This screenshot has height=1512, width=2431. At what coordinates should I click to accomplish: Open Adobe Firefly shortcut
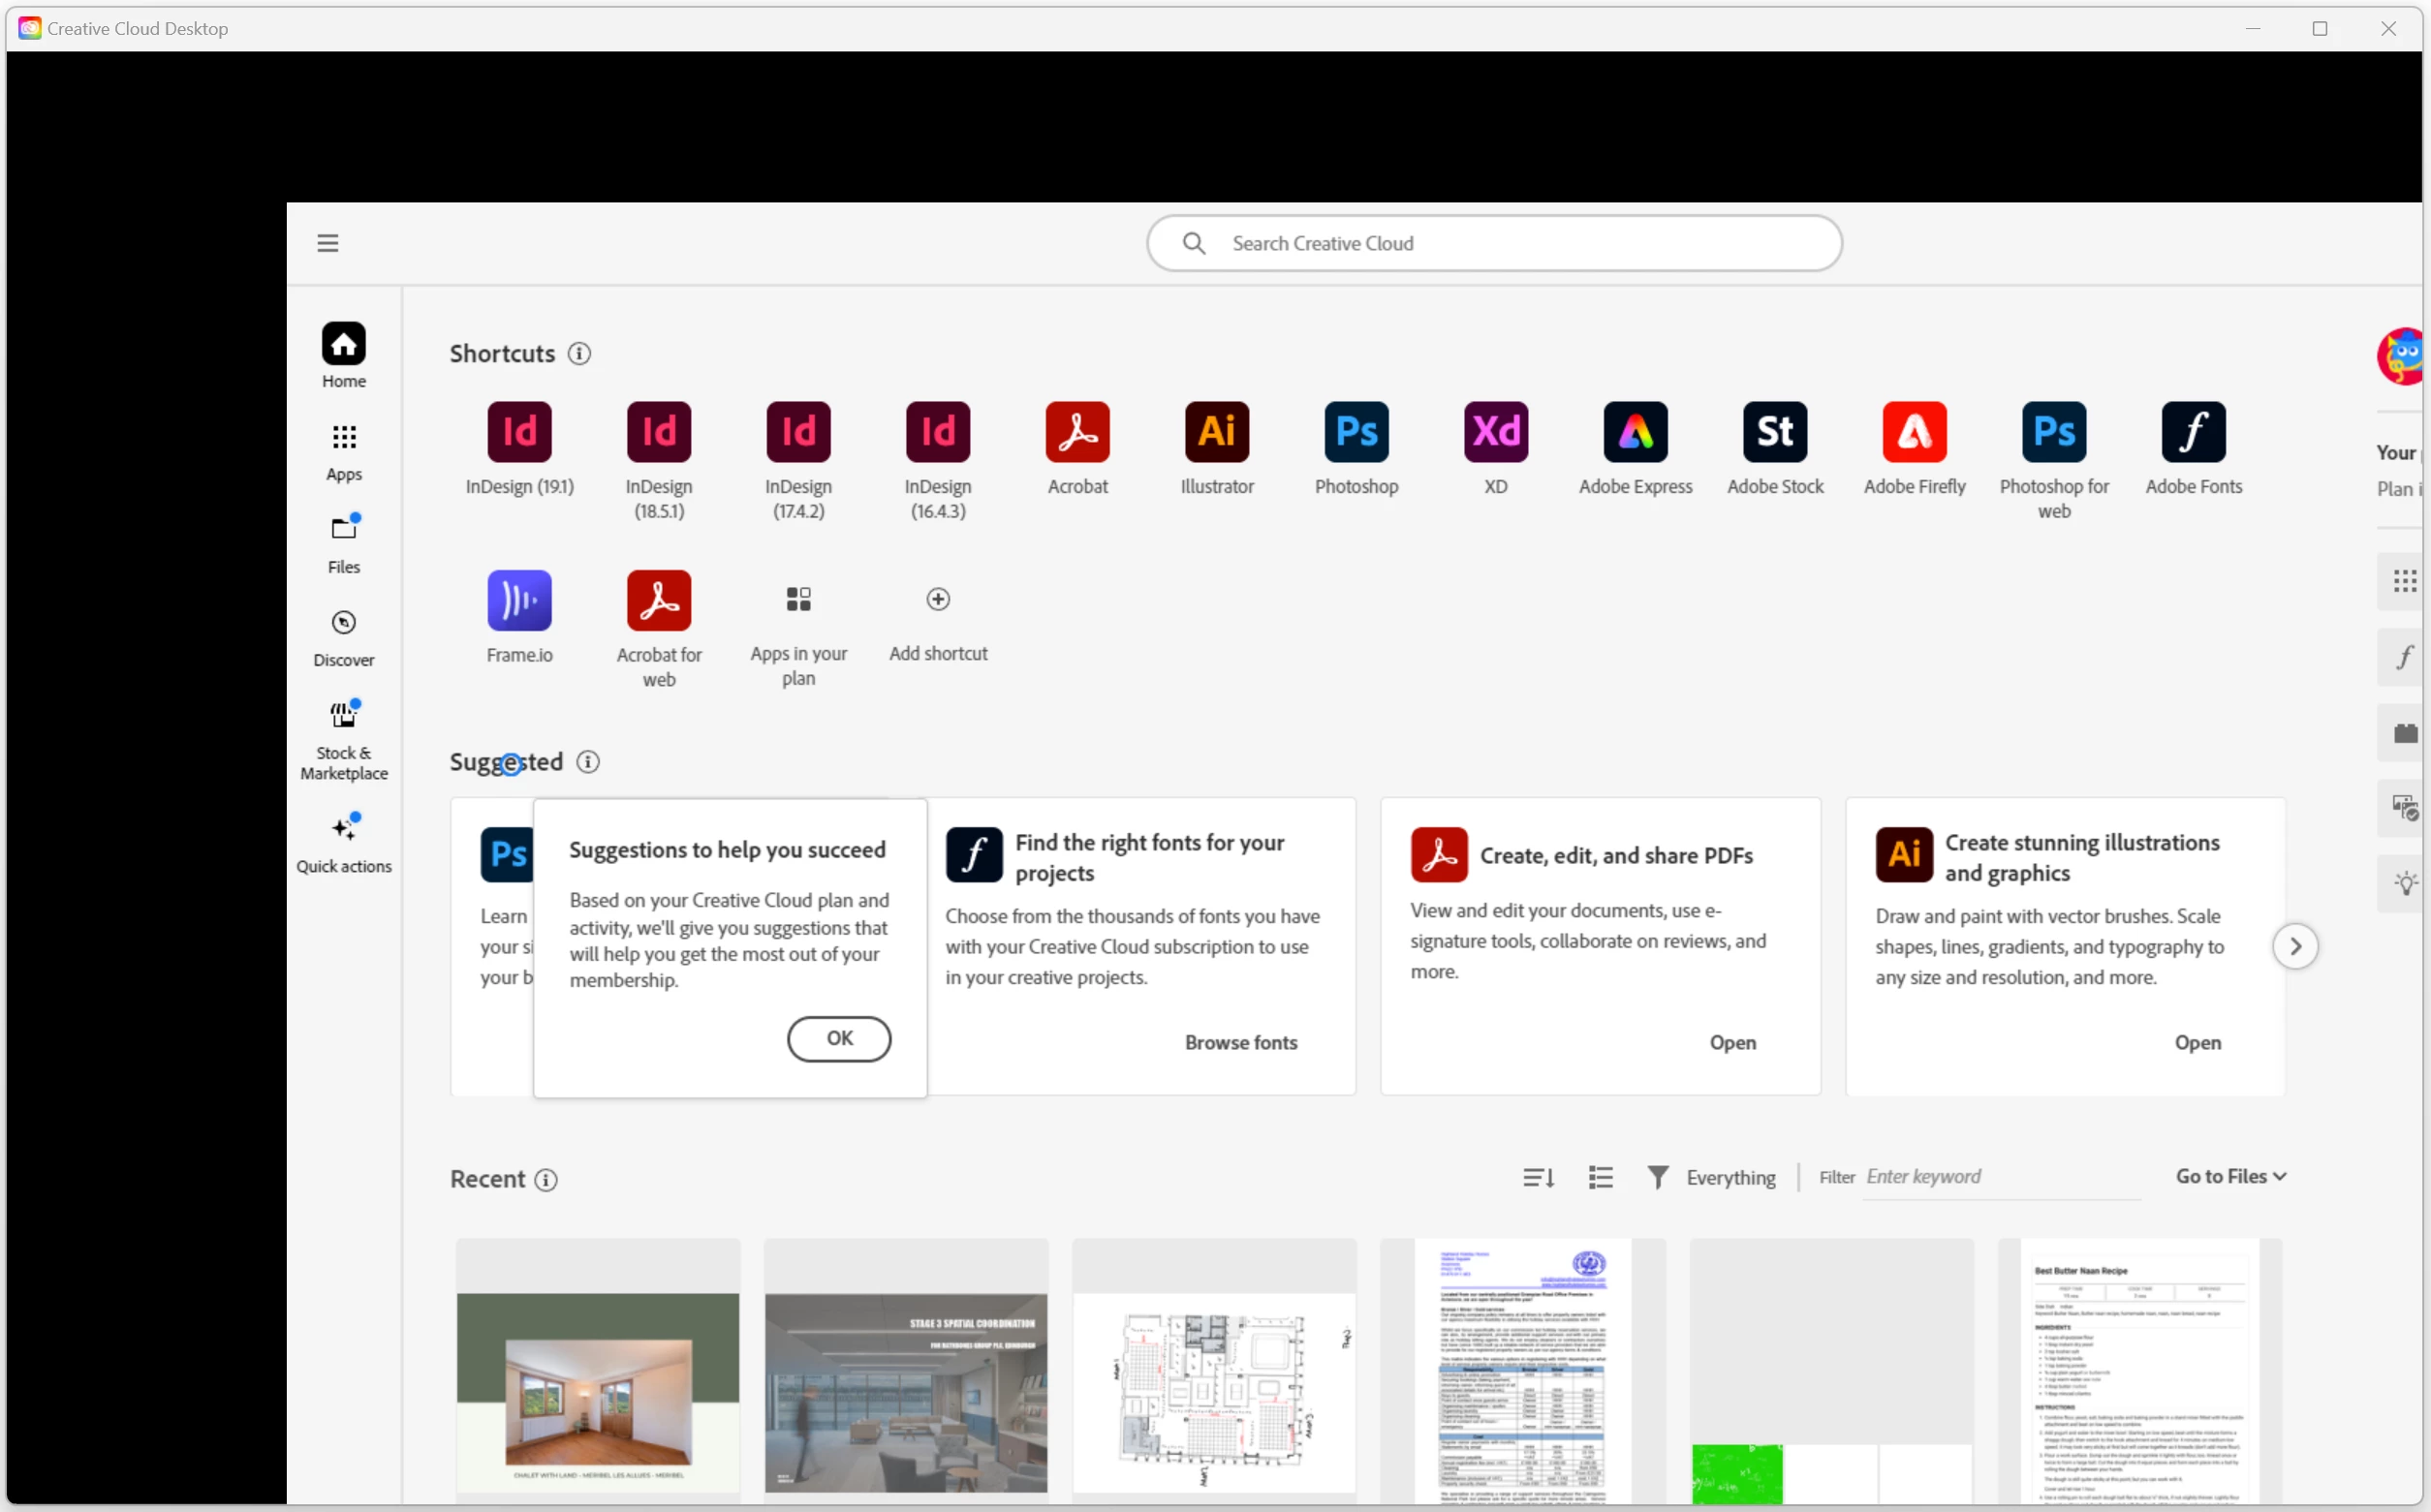pos(1914,432)
